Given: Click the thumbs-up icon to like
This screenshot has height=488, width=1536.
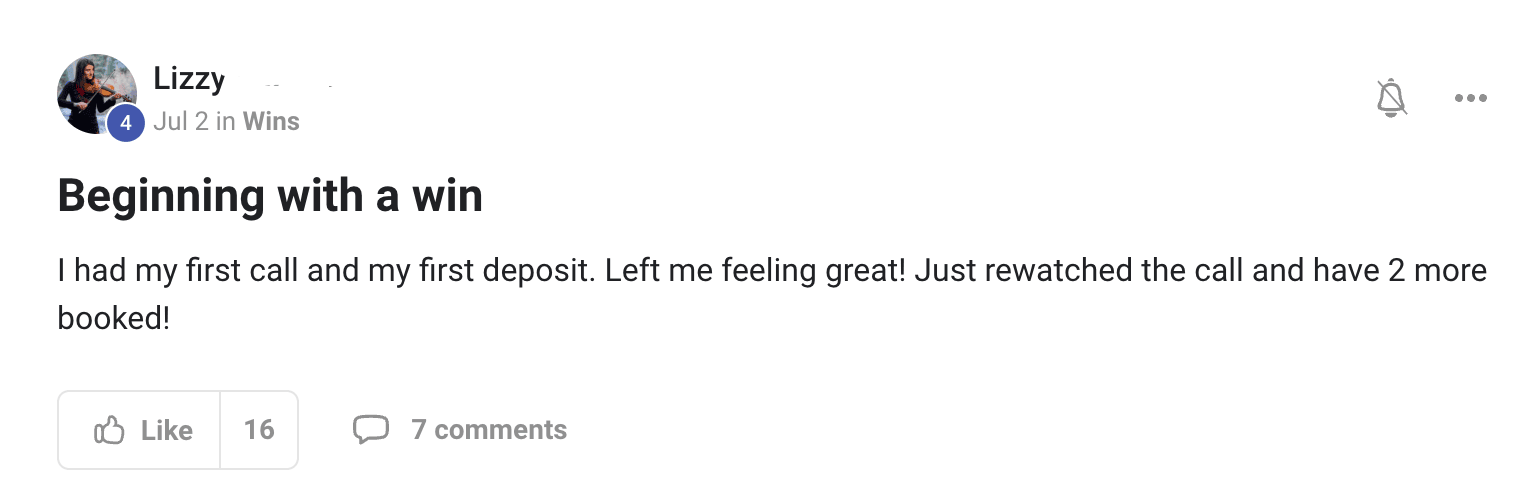Looking at the screenshot, I should 109,430.
